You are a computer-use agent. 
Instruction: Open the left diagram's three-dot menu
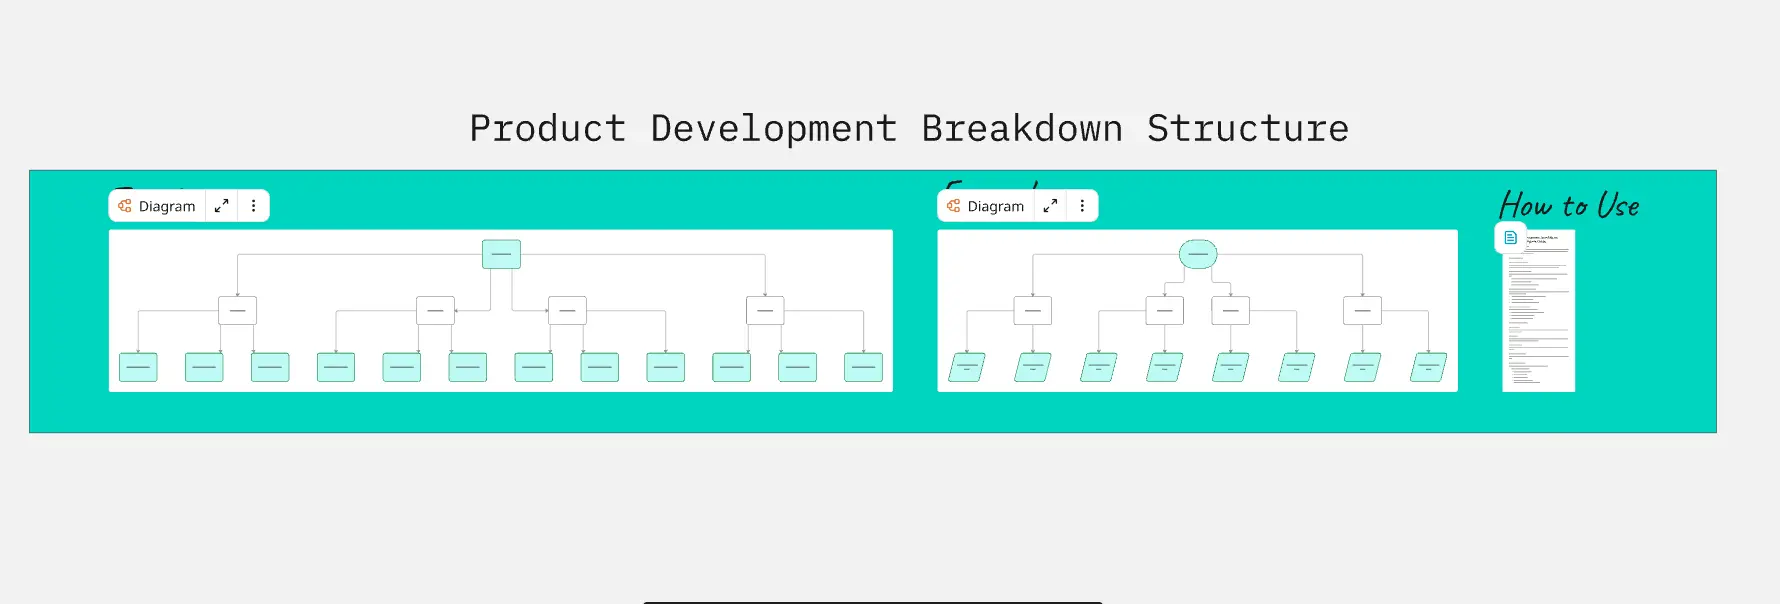253,206
